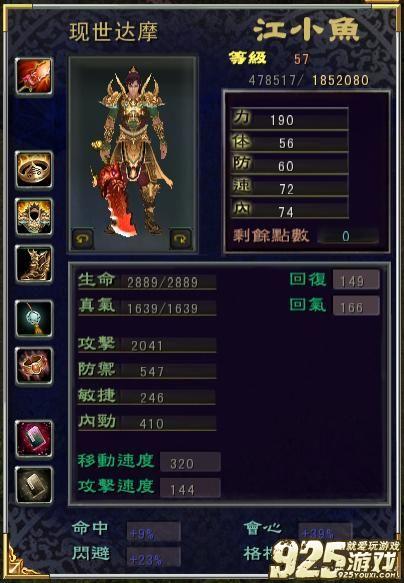Viewport: 404px width, 583px height.
Task: Click the bracelet equipment slot icon
Action: [x=34, y=365]
